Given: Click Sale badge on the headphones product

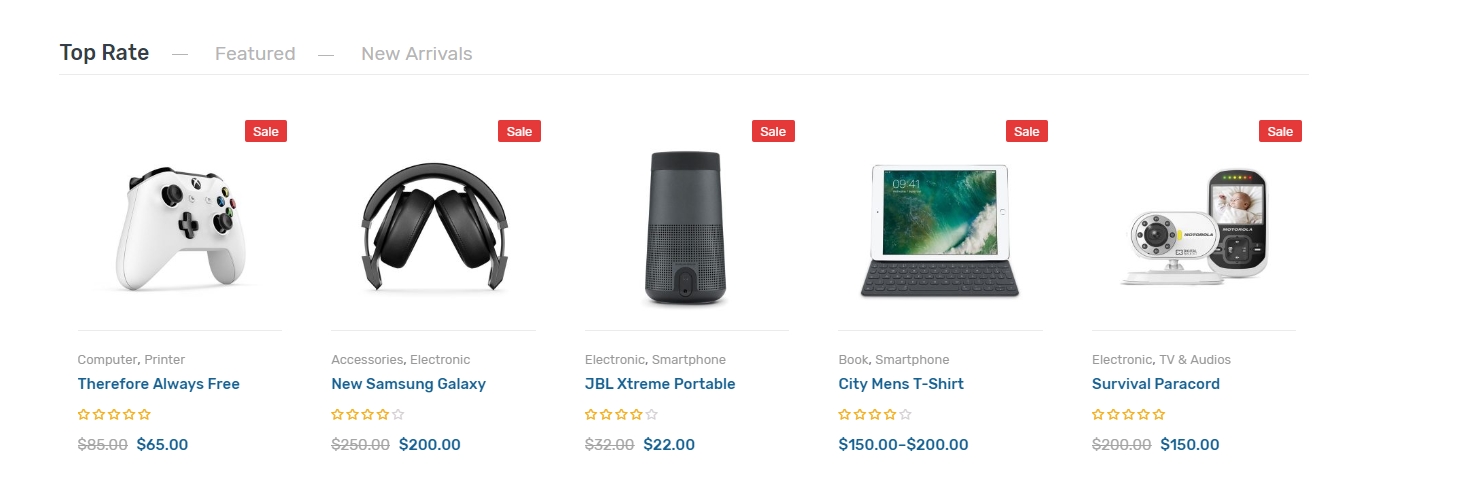Looking at the screenshot, I should coord(519,131).
